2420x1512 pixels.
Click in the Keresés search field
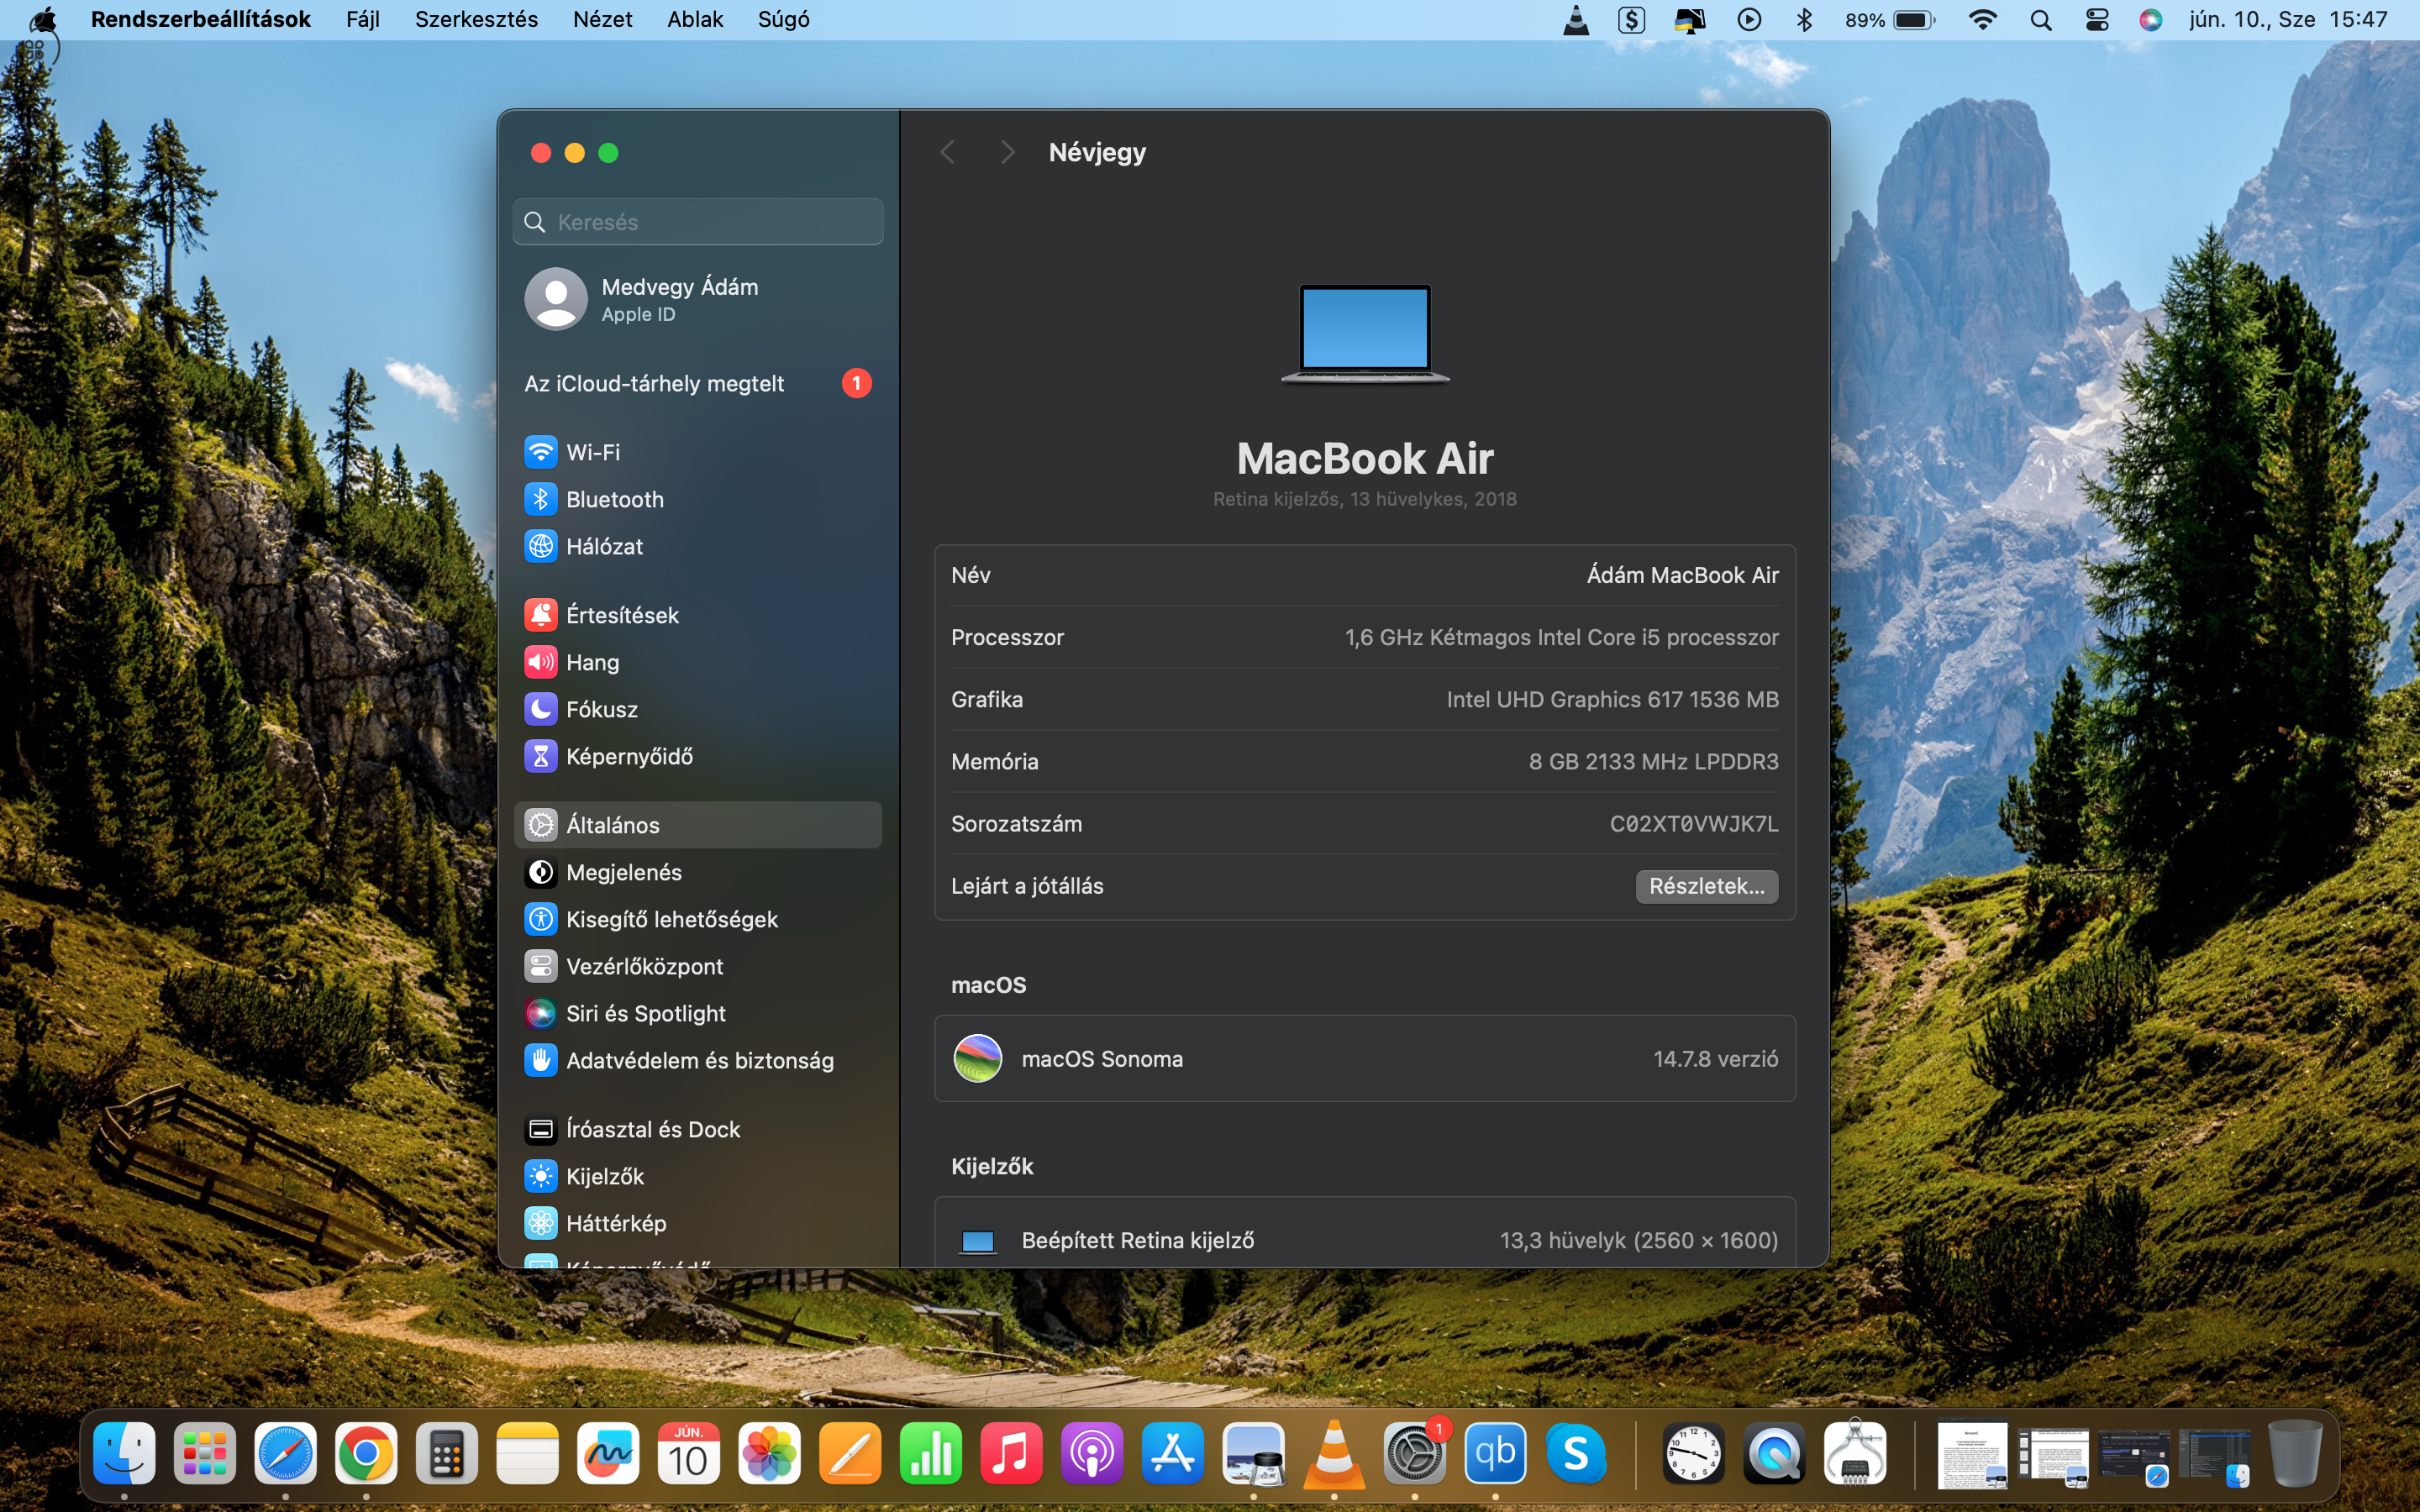click(x=697, y=222)
